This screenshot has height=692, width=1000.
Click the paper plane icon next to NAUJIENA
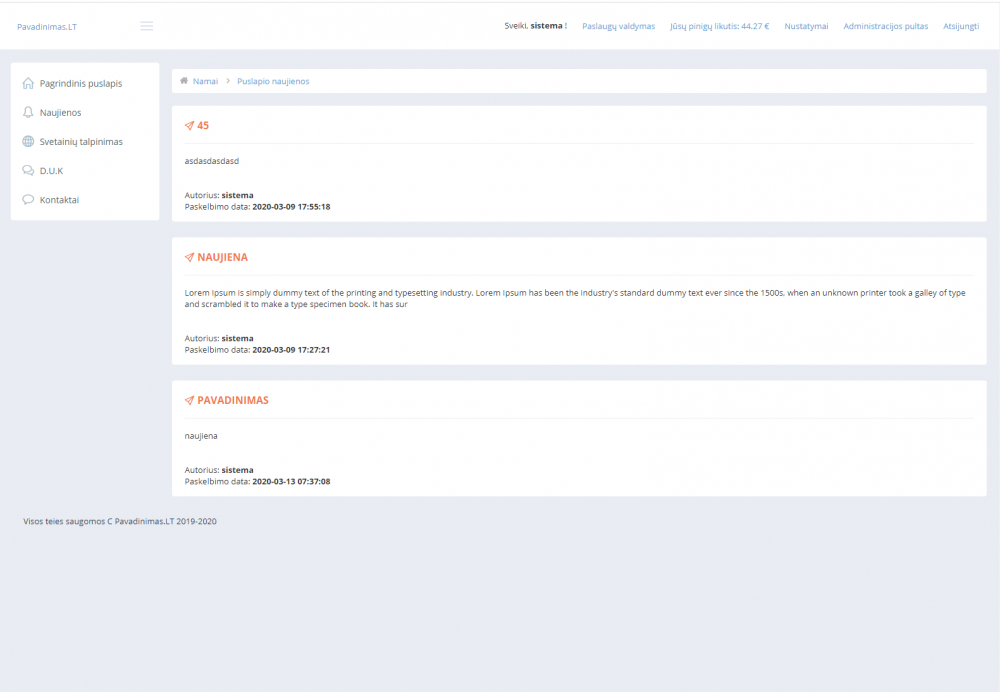click(x=189, y=257)
